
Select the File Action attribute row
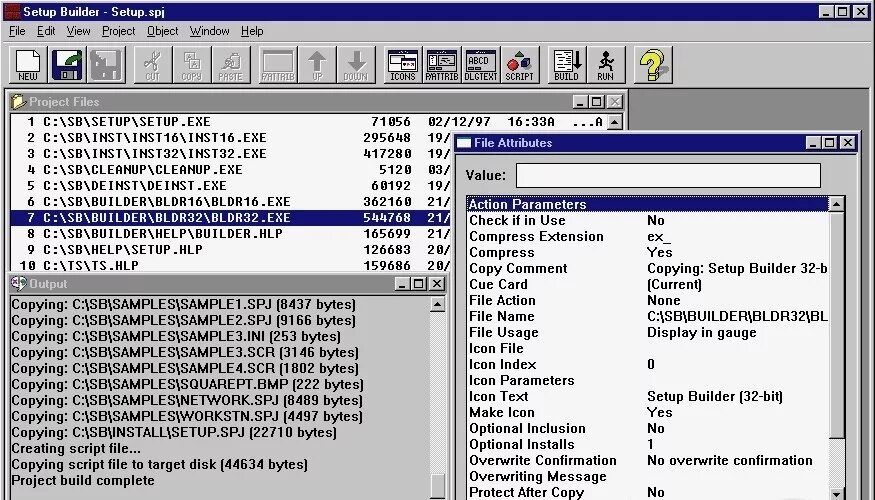click(648, 301)
